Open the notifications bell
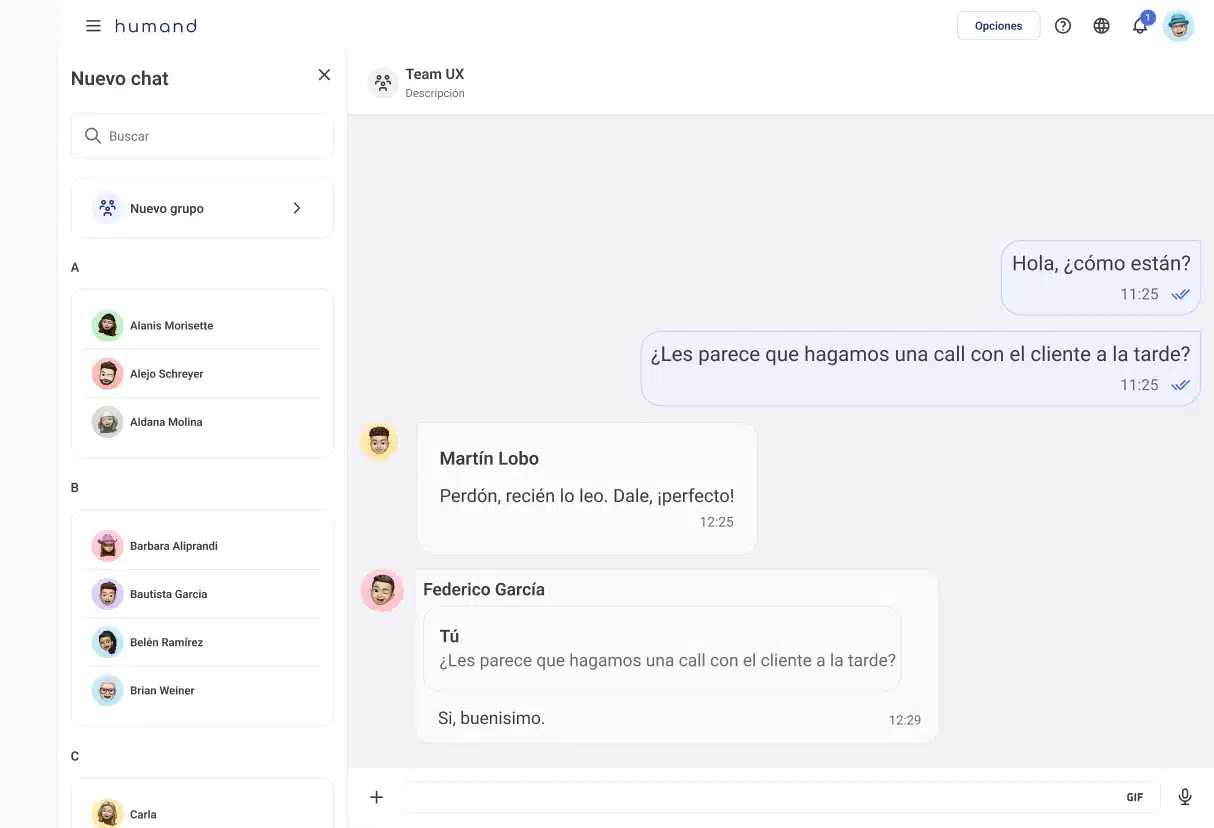The image size is (1214, 828). tap(1140, 26)
